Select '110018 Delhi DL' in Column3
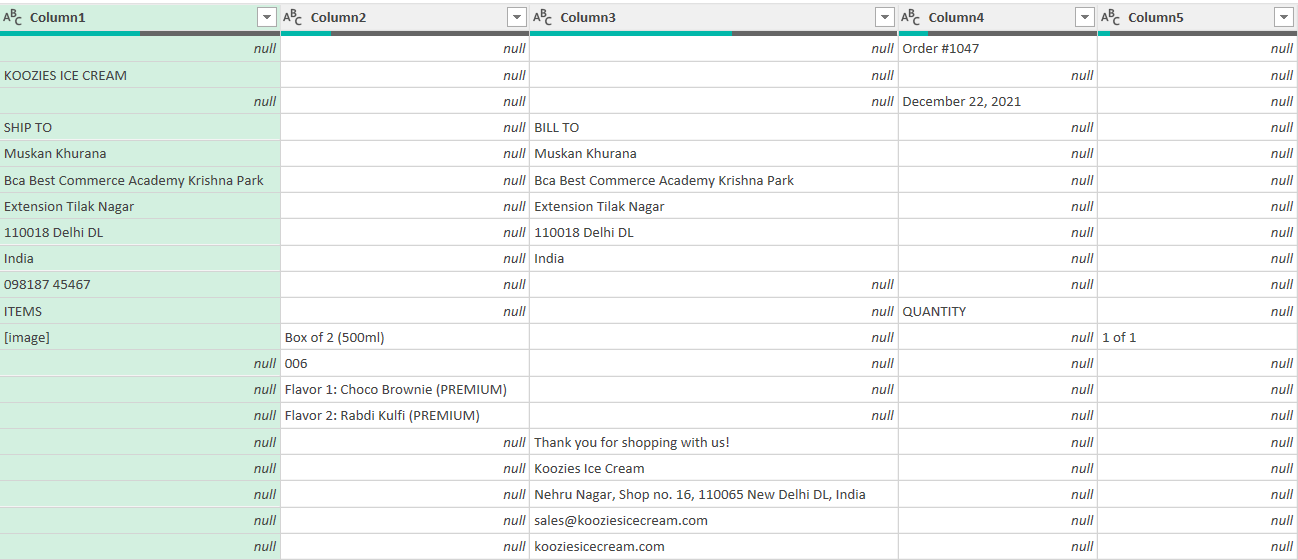Viewport: 1298px width, 560px height. pyautogui.click(x=714, y=232)
